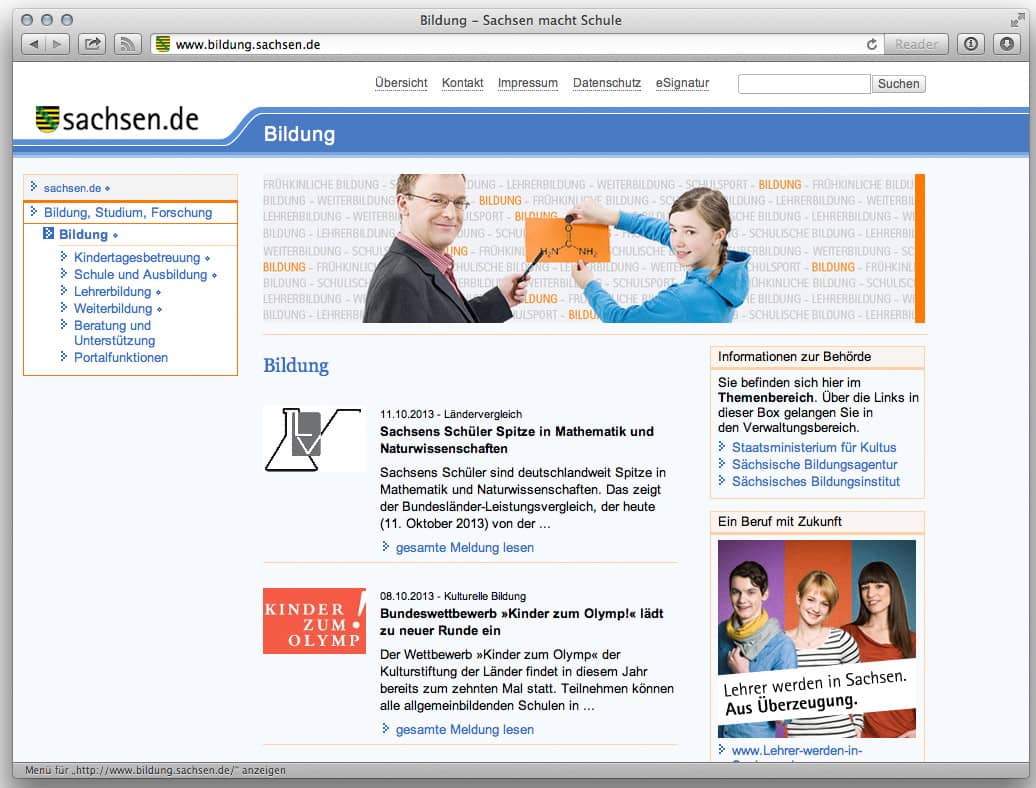The height and width of the screenshot is (788, 1036).
Task: Reload page using the refresh icon
Action: pyautogui.click(x=872, y=44)
